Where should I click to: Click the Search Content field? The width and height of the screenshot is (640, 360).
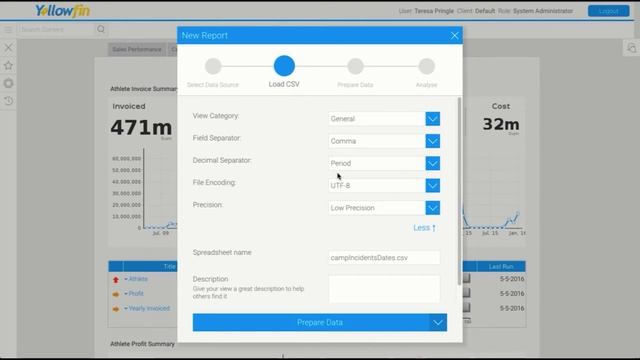point(56,29)
